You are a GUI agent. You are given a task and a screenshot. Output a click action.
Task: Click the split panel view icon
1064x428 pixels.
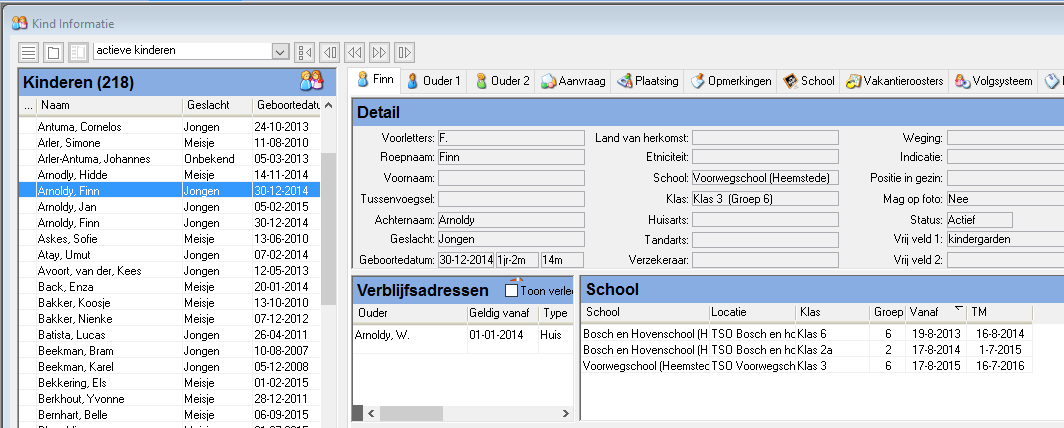pos(78,52)
